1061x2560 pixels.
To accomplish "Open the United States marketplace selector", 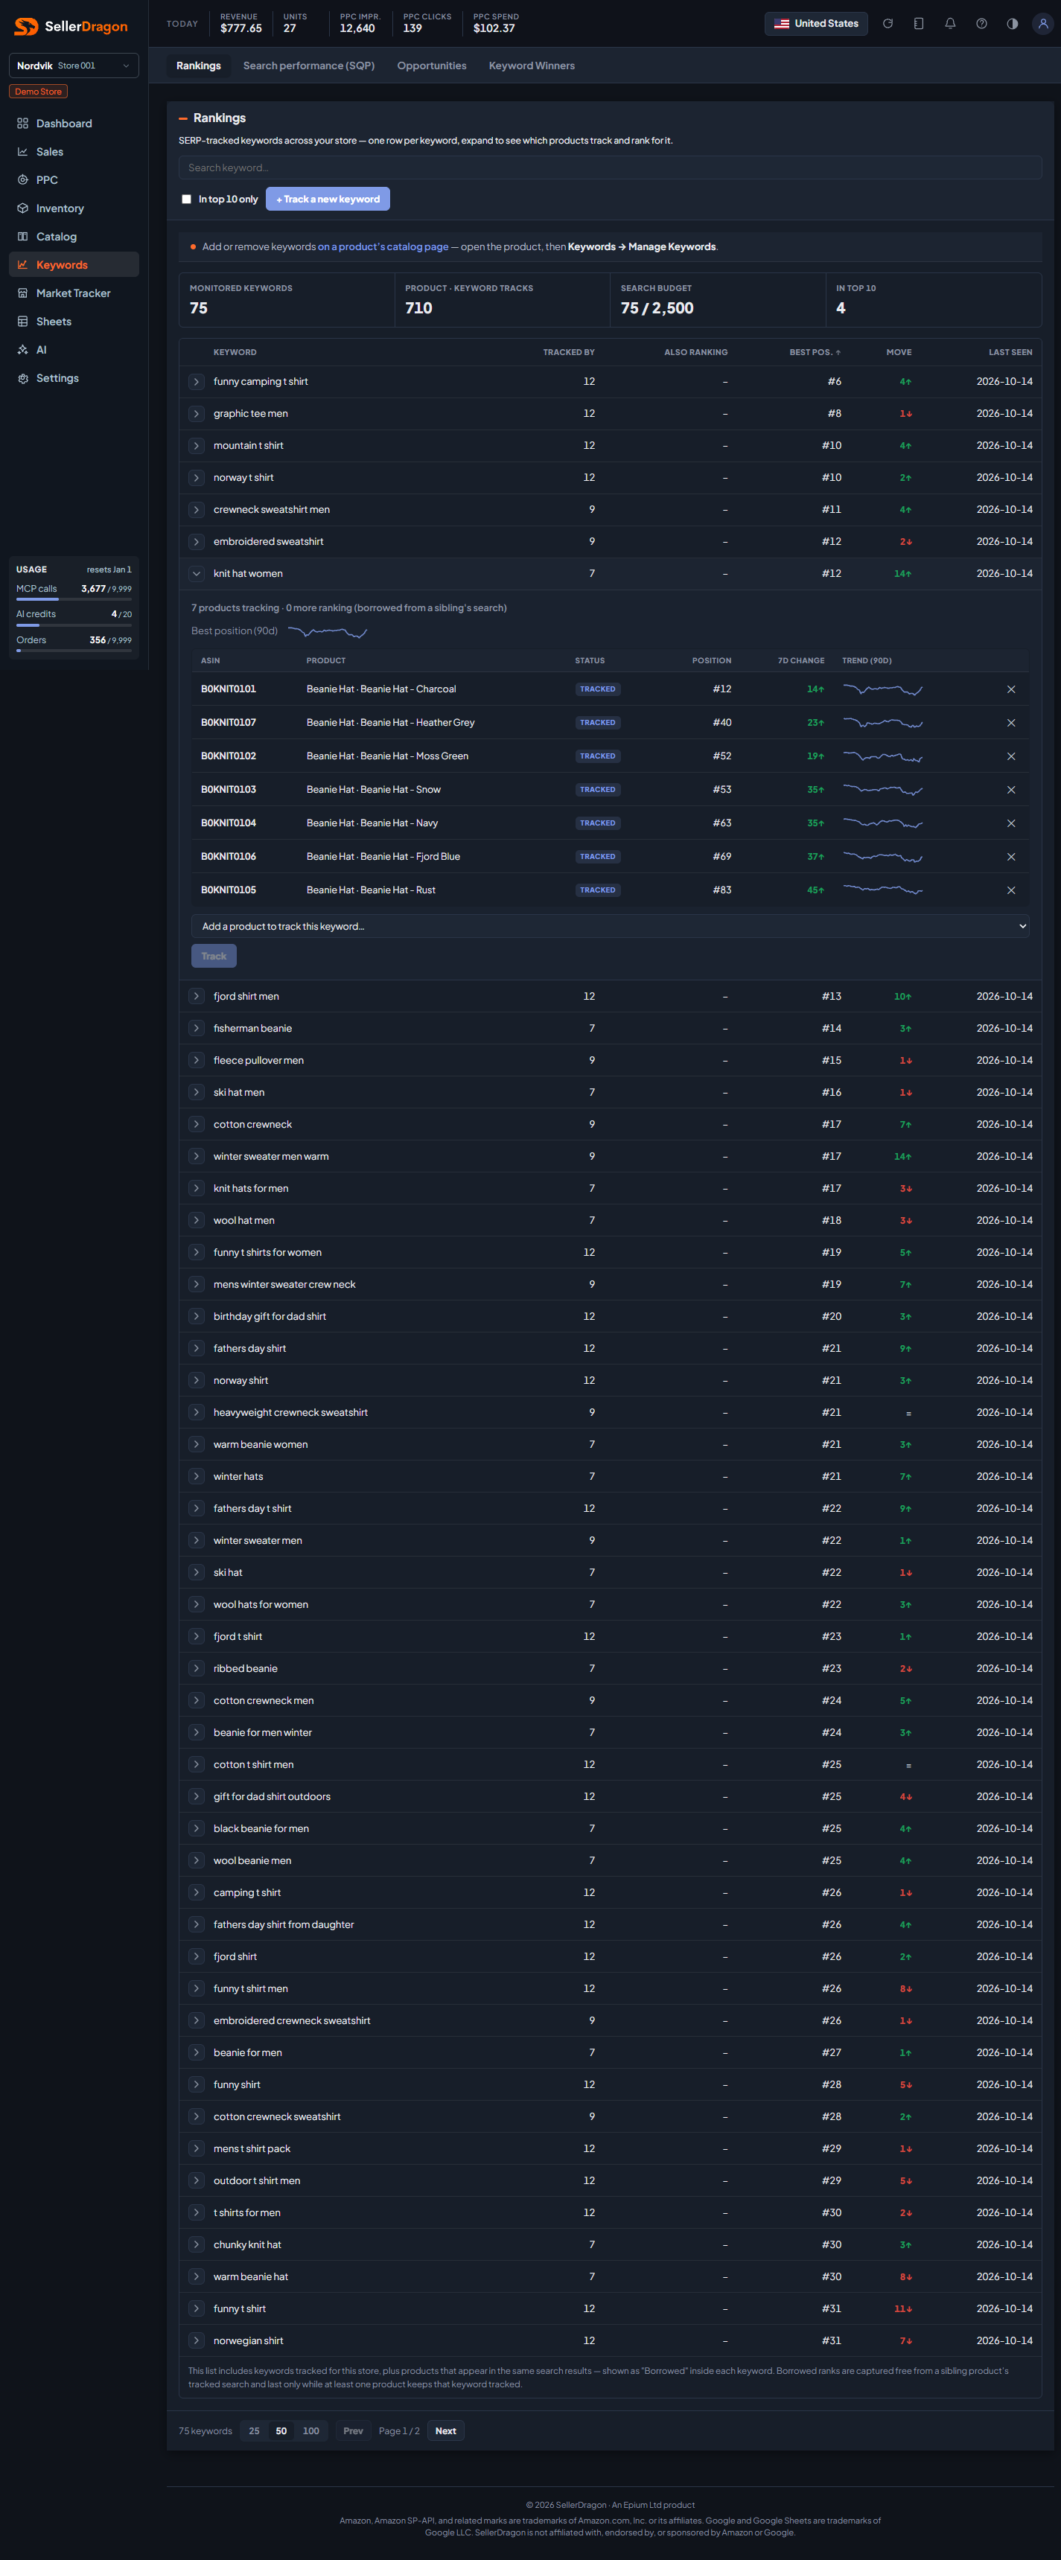I will point(816,23).
